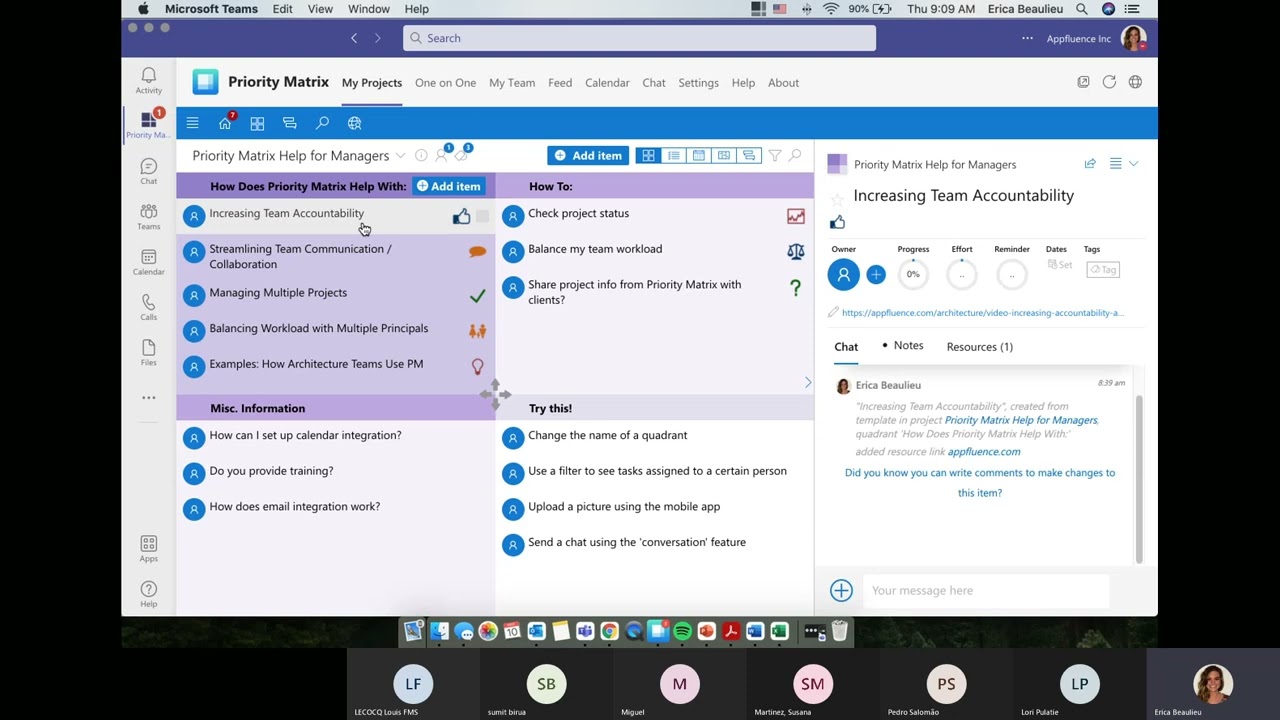Adjust the Progress 0% dial

click(x=913, y=274)
